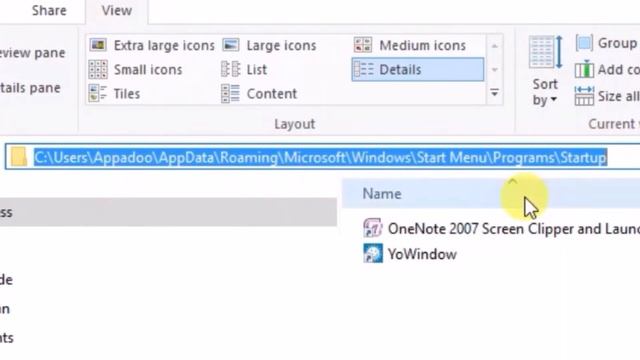
Task: Click the Details pane button
Action: pos(30,88)
